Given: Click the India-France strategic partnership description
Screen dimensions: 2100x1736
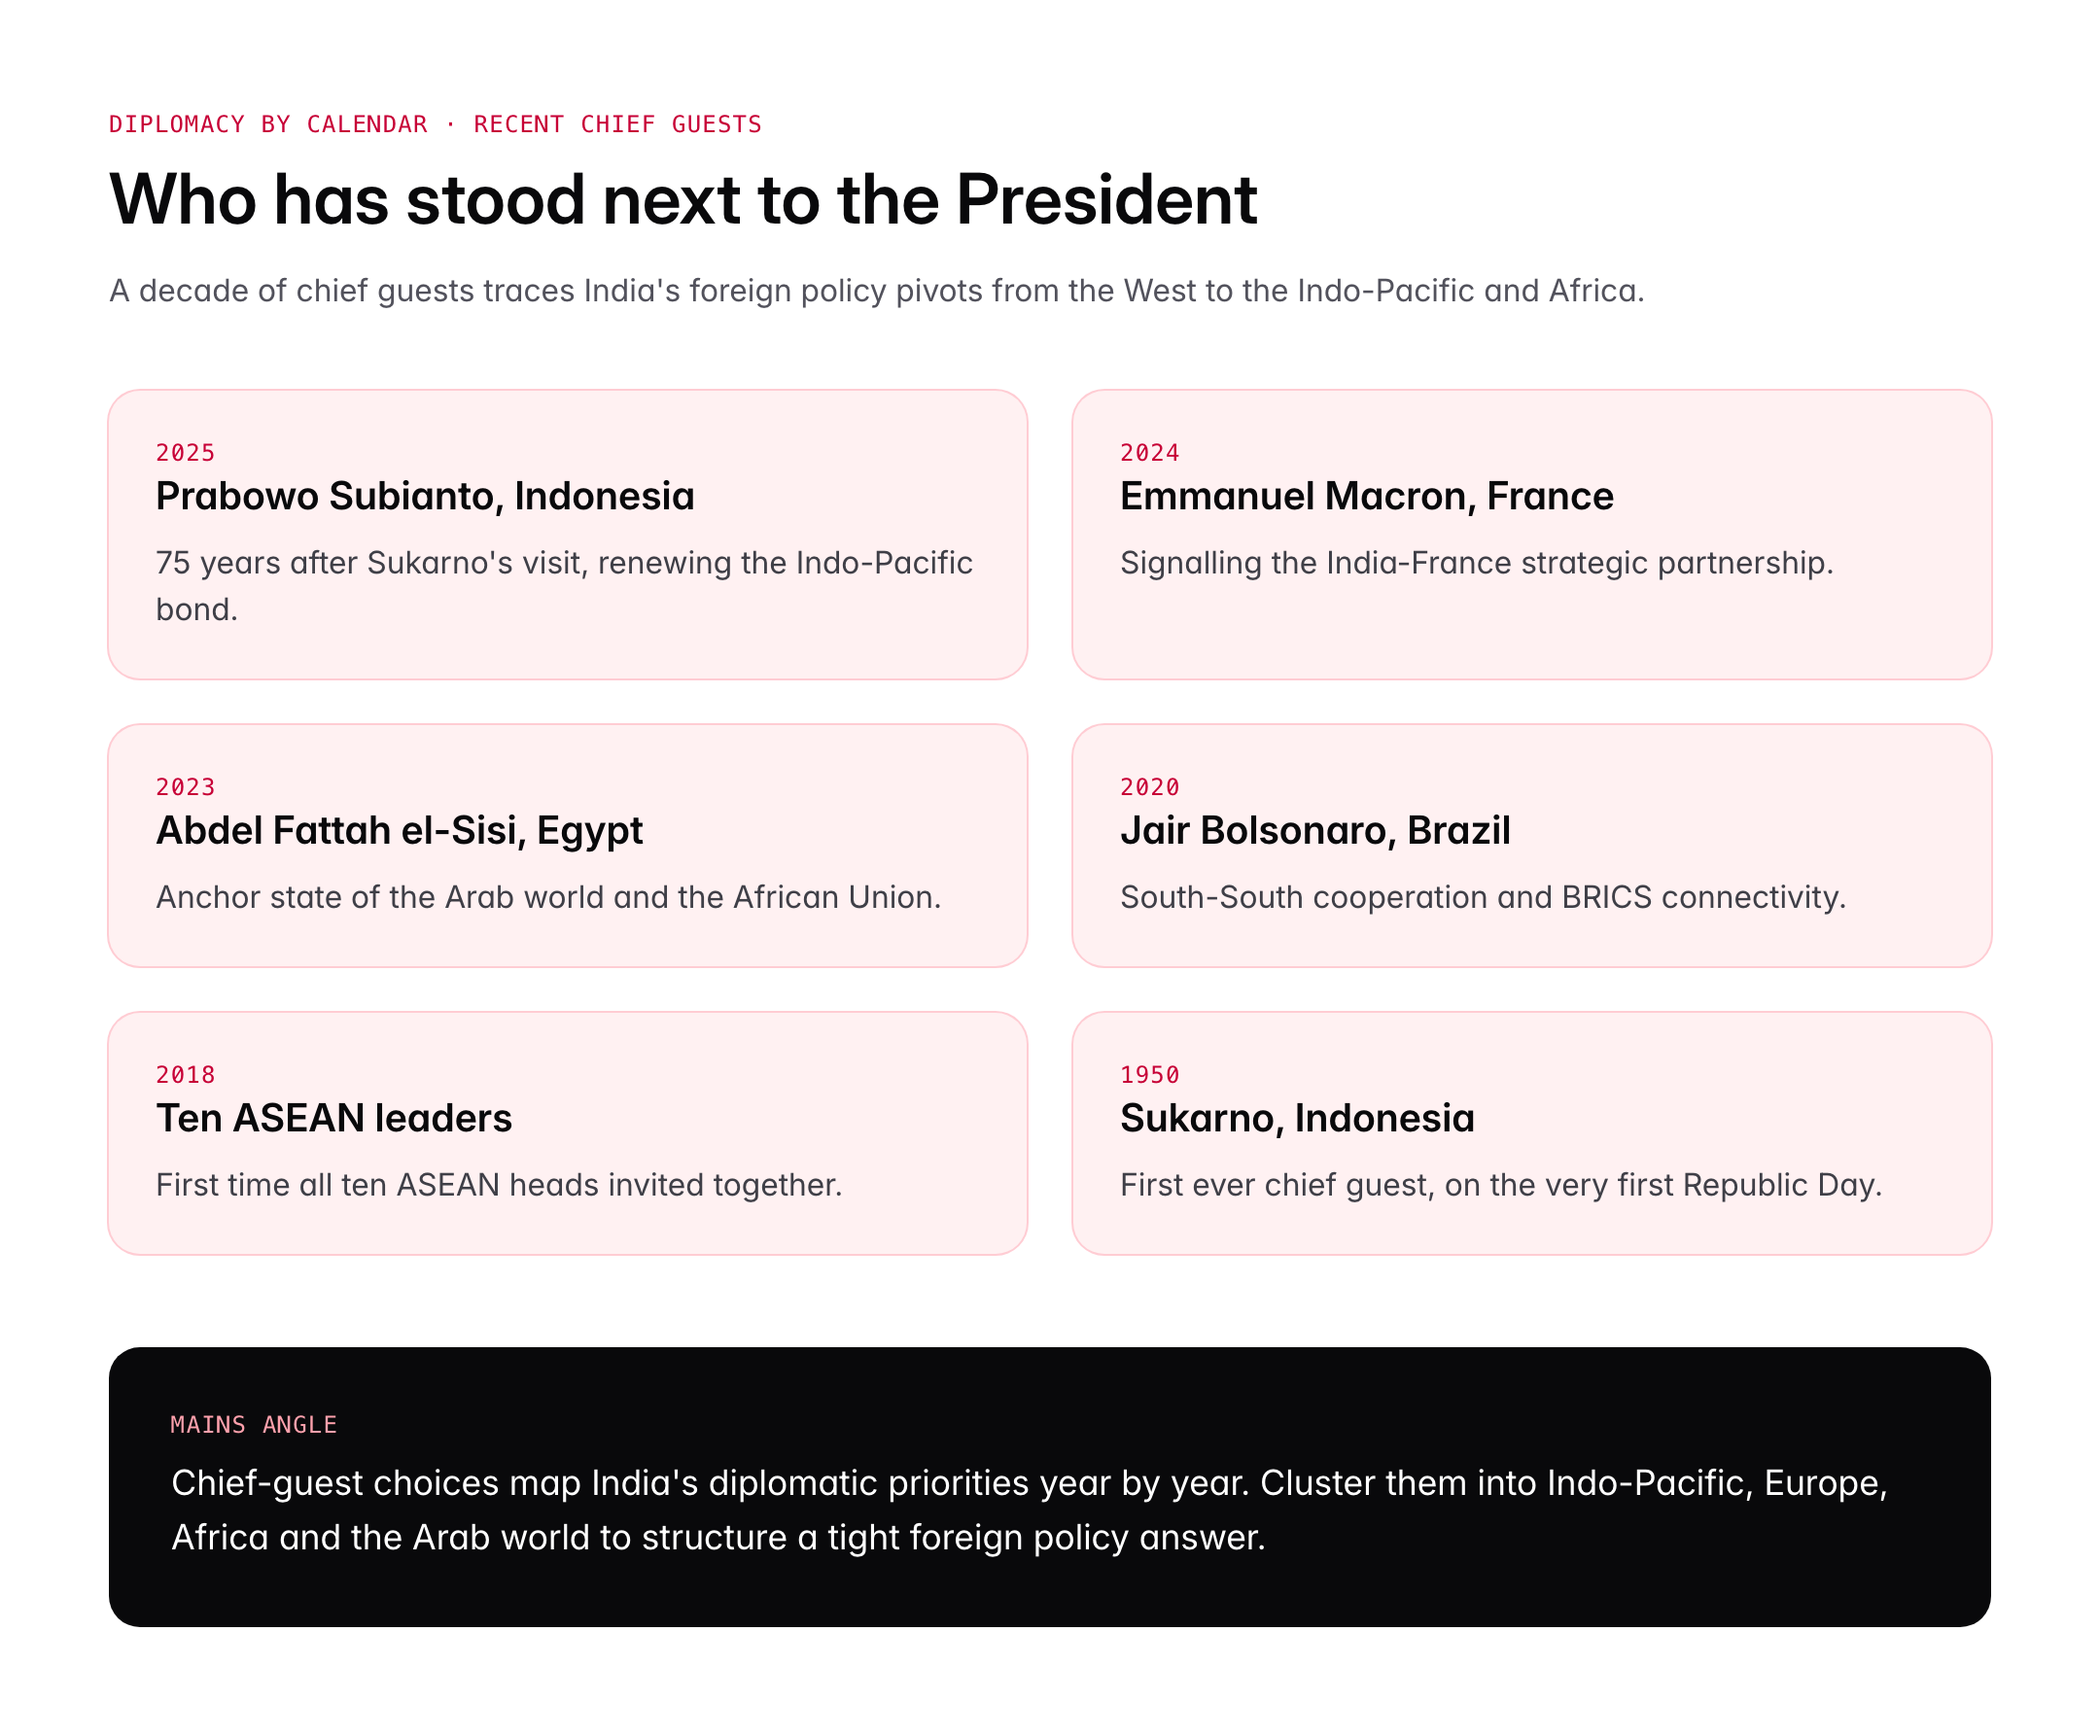Looking at the screenshot, I should [x=1476, y=563].
